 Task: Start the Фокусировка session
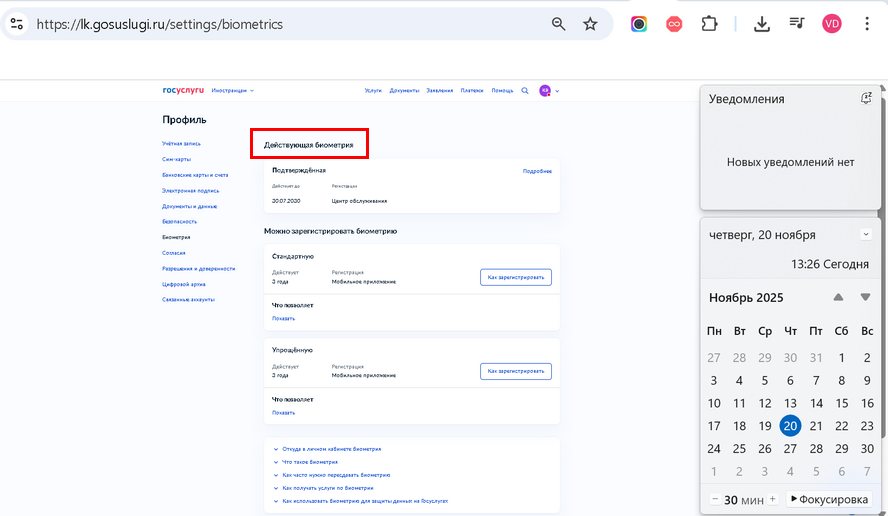(829, 499)
